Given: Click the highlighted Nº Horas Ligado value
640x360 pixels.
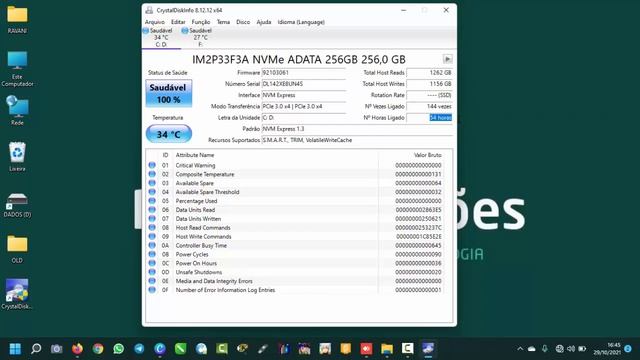Looking at the screenshot, I should click(429, 118).
